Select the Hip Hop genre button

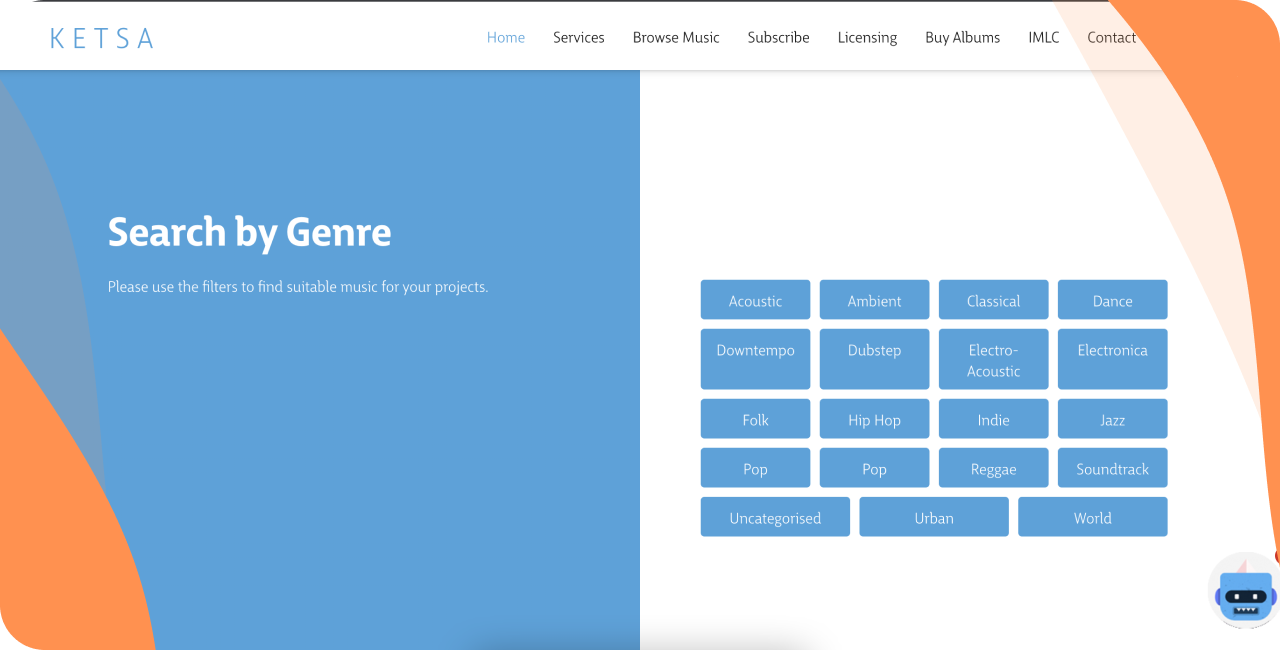click(x=874, y=419)
